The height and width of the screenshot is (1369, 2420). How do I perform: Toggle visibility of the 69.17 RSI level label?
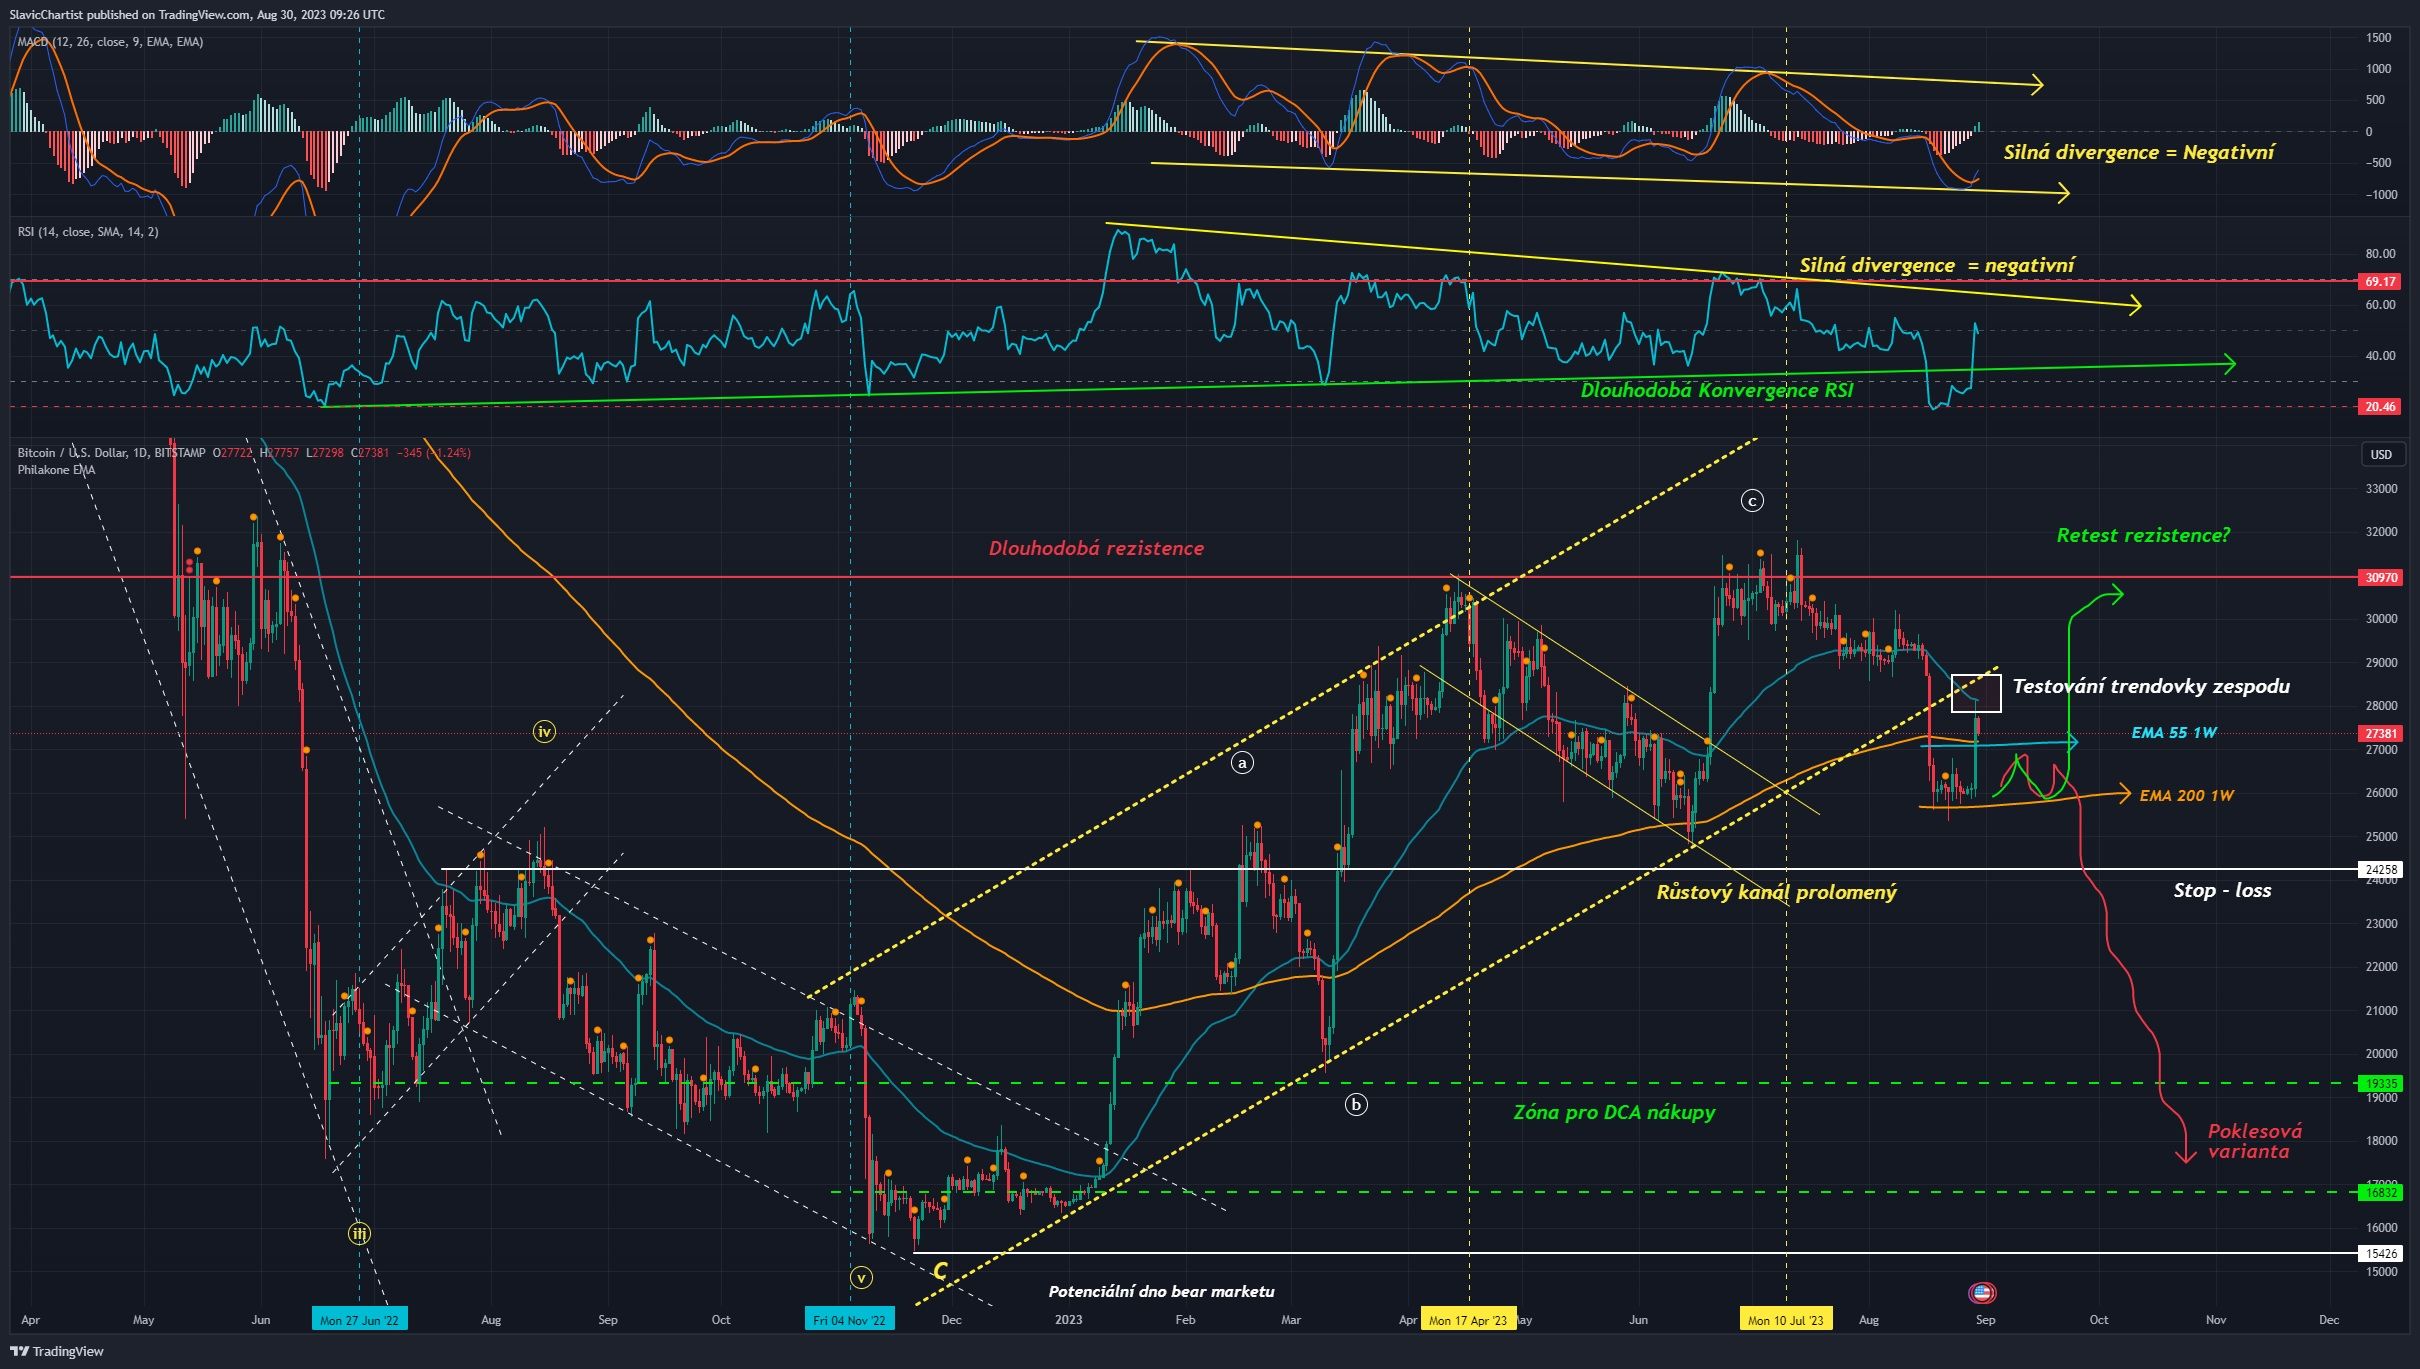pyautogui.click(x=2380, y=281)
